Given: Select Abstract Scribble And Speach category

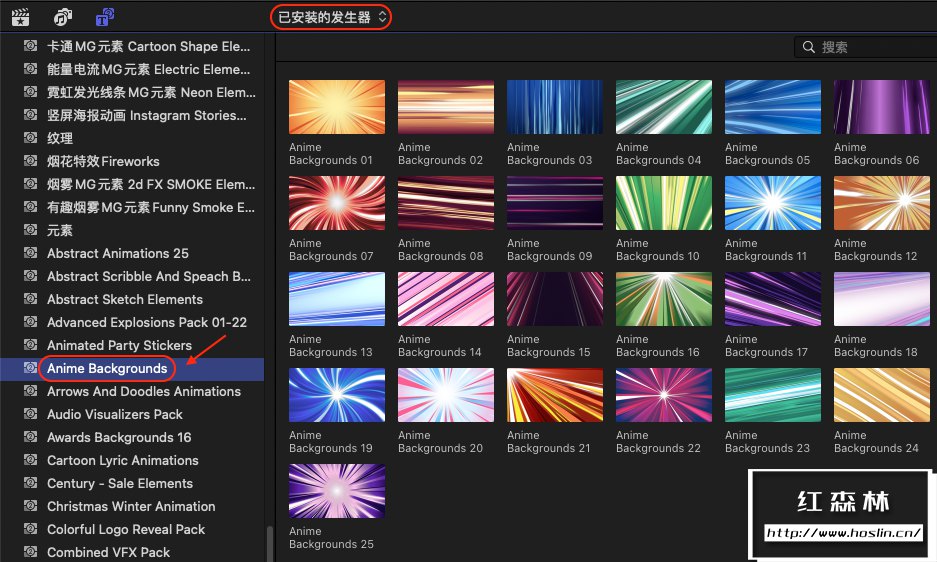Looking at the screenshot, I should click(x=132, y=276).
